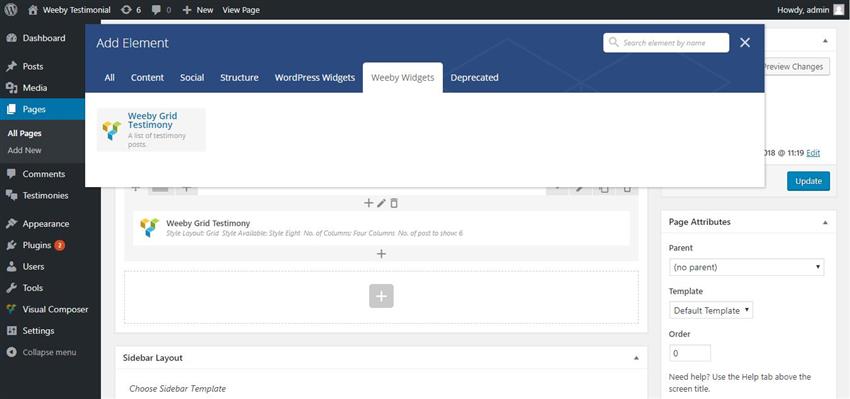
Task: Open the Tools menu
Action: 33,288
